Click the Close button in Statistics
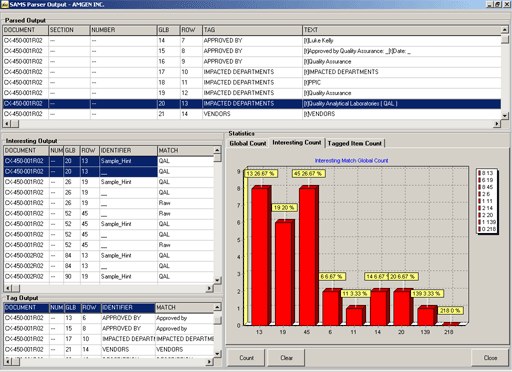512x372 pixels. 490,358
